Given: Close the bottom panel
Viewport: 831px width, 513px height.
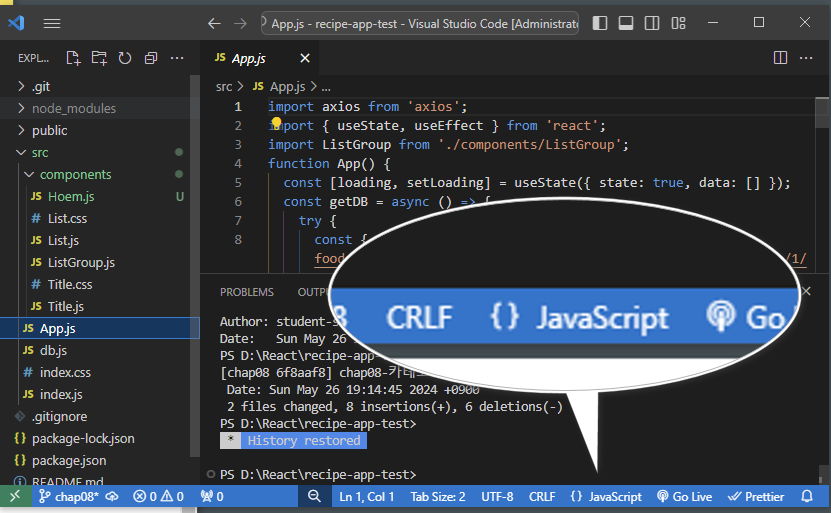Looking at the screenshot, I should (806, 291).
